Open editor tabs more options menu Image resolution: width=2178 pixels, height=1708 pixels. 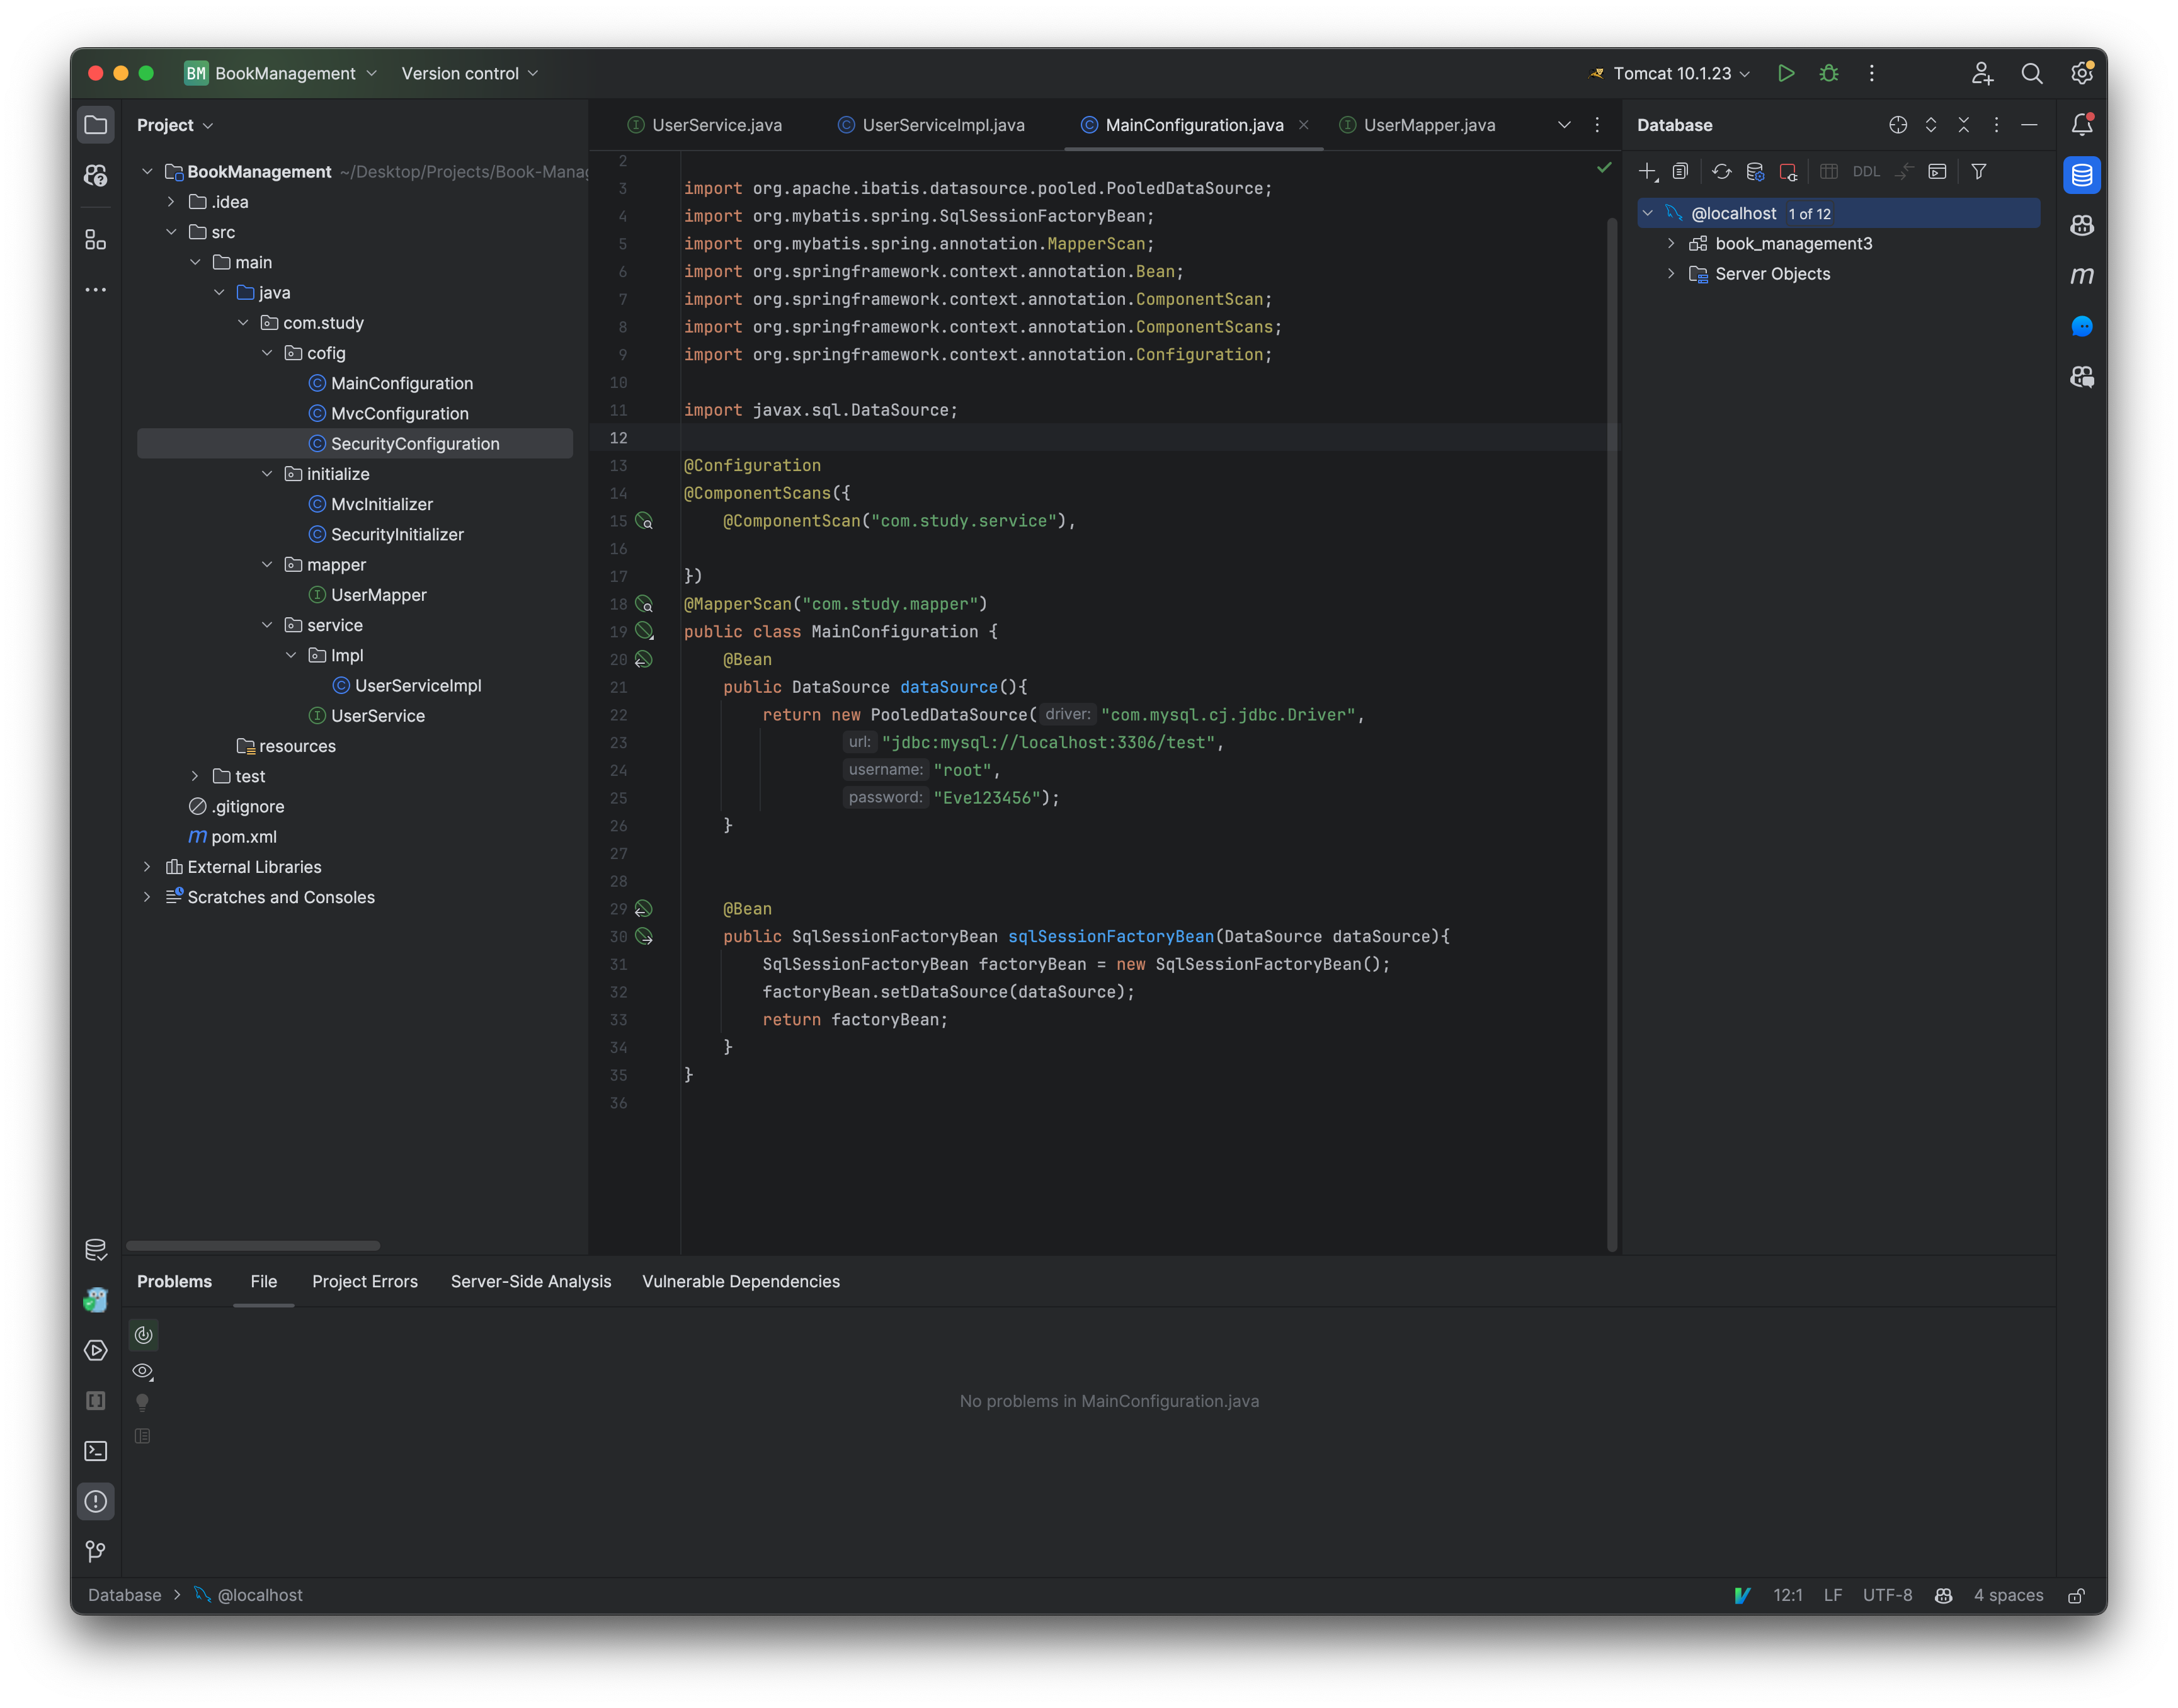point(1597,125)
